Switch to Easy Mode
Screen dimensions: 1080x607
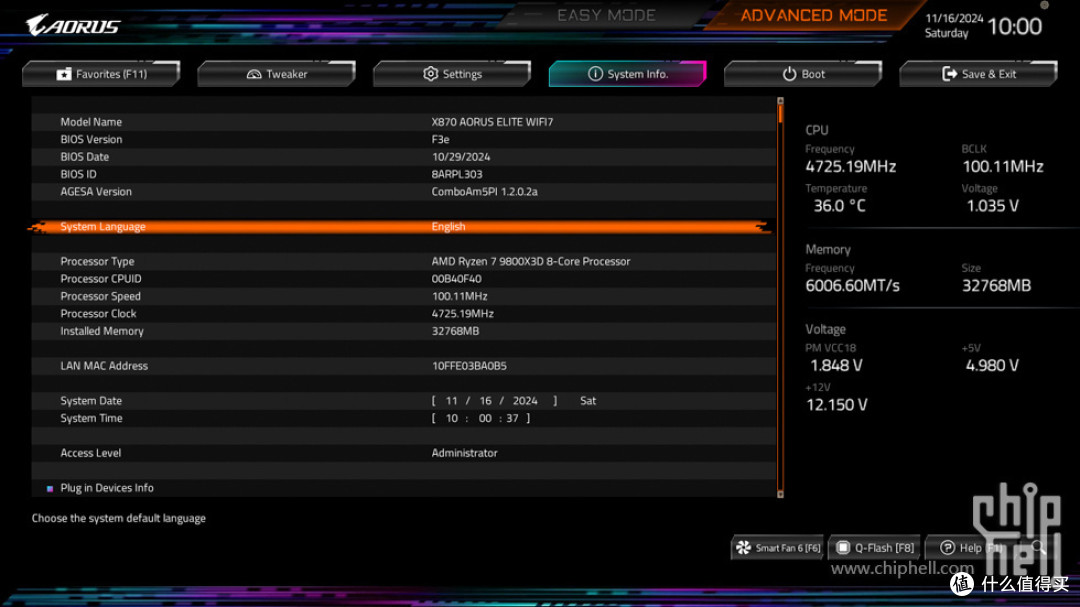click(606, 15)
